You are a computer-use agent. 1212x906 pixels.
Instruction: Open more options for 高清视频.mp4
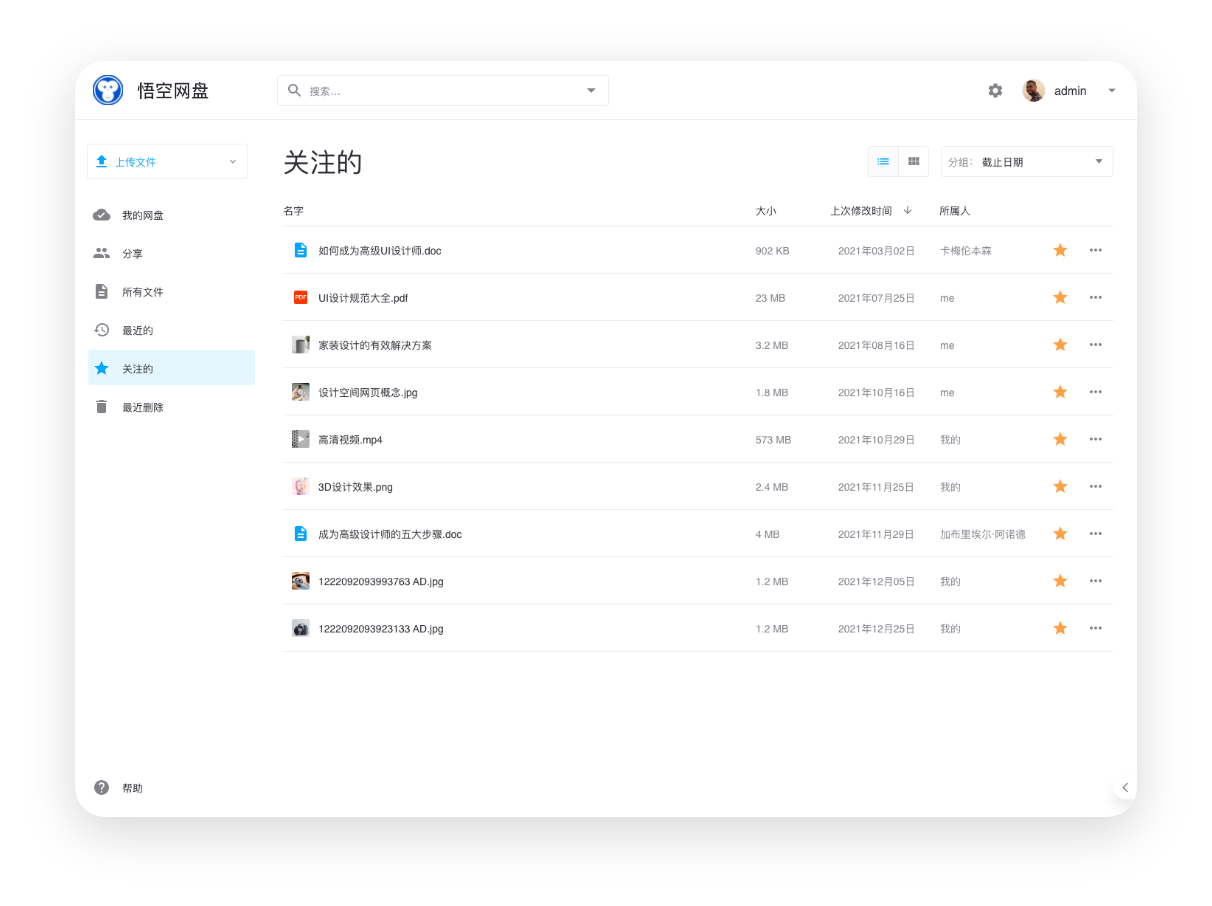coord(1096,439)
